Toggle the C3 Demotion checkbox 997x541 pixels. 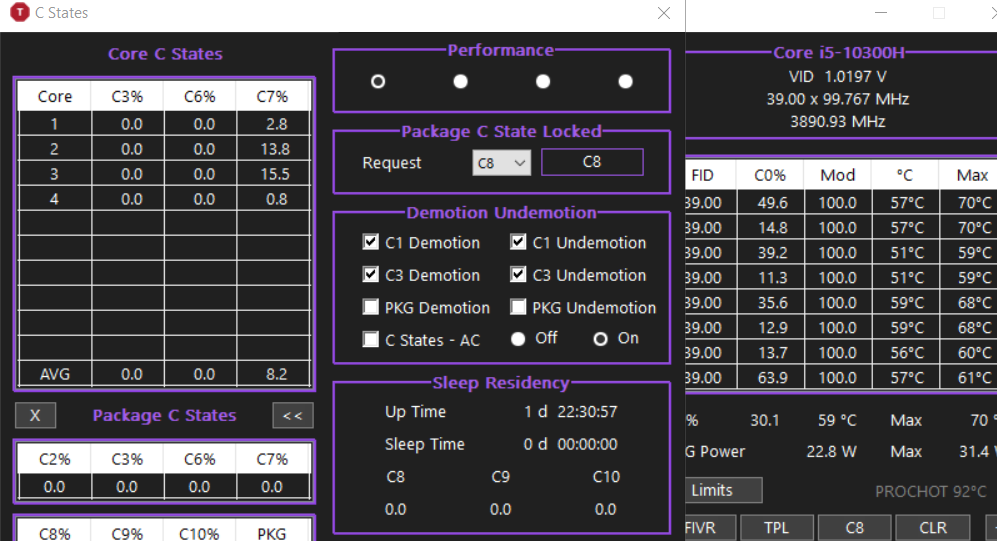pos(370,274)
